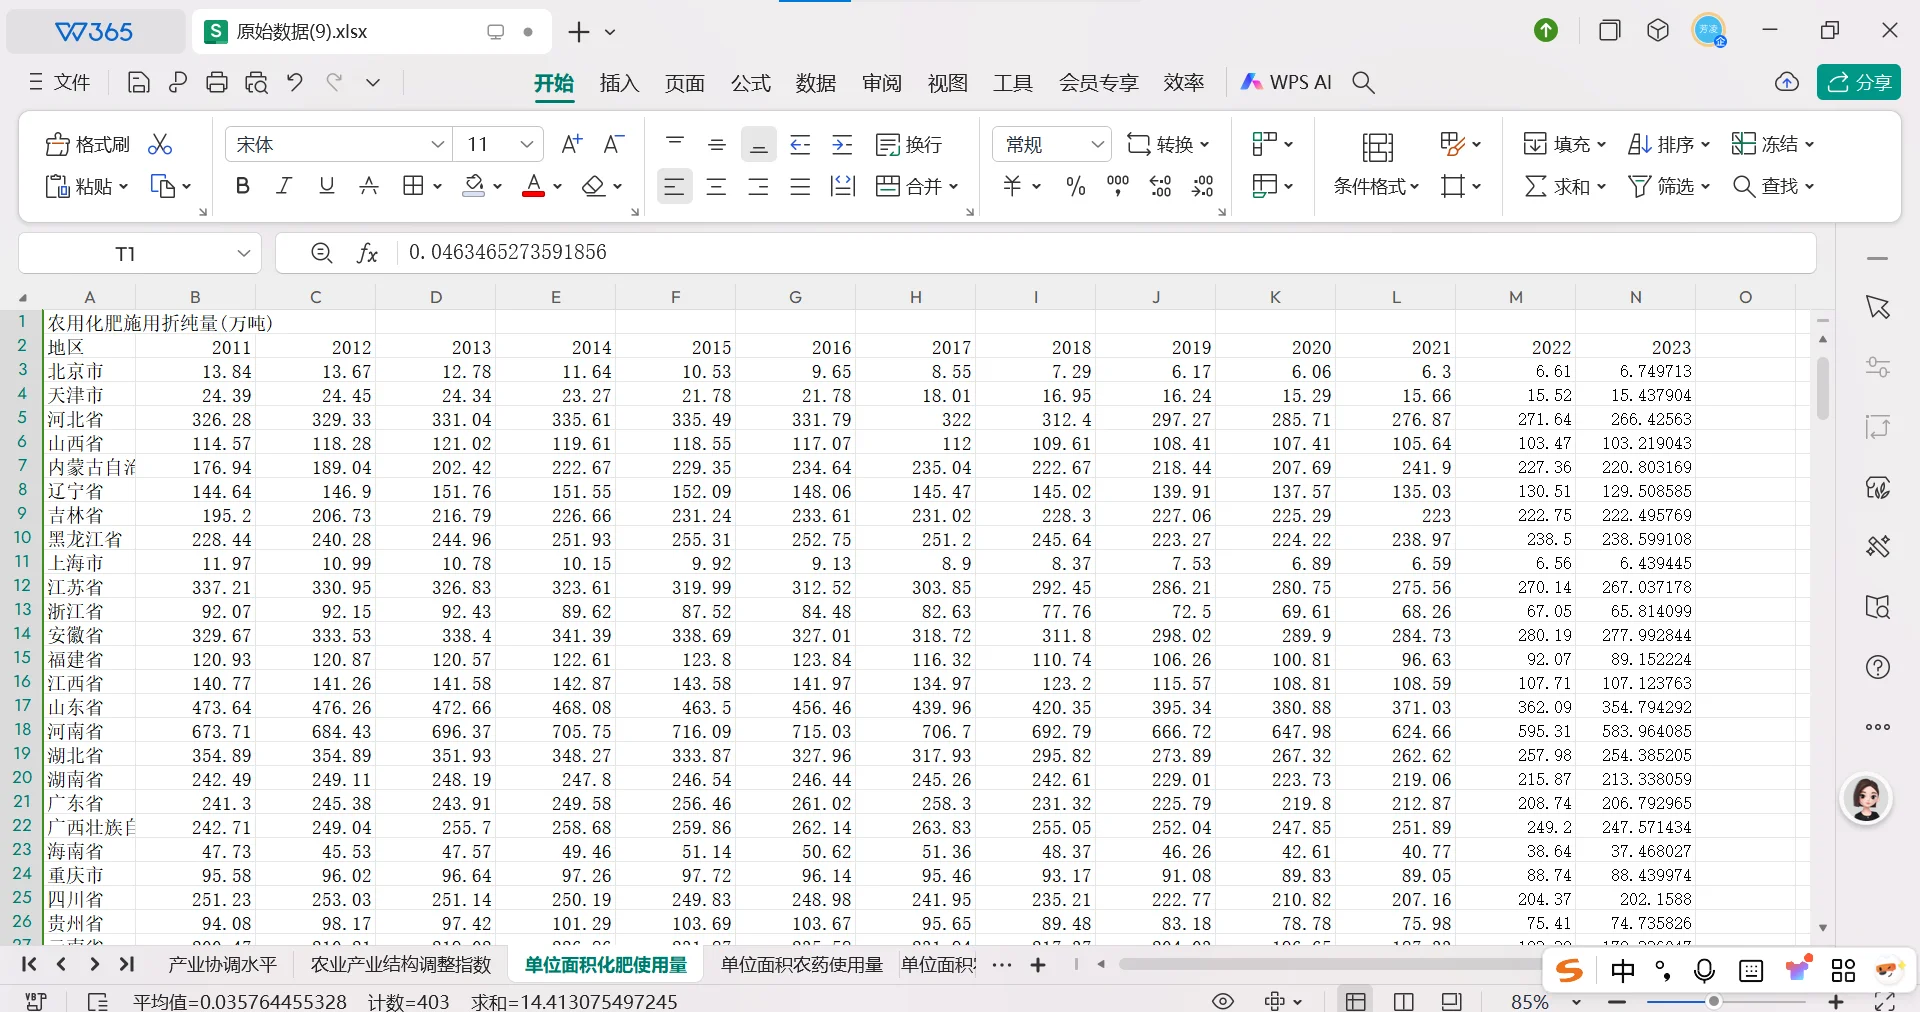The width and height of the screenshot is (1920, 1012).
Task: Switch to the 视图 ribbon tab
Action: click(x=947, y=83)
